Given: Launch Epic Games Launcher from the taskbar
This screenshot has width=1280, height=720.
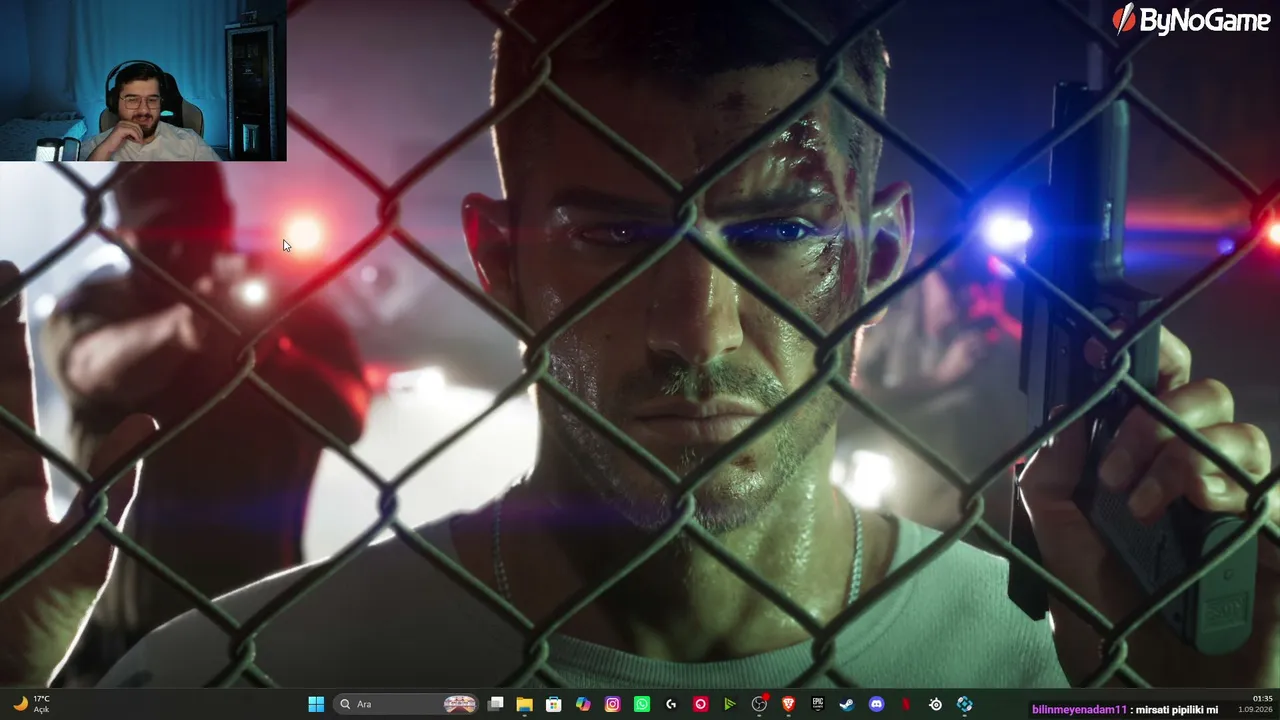Looking at the screenshot, I should [x=817, y=704].
